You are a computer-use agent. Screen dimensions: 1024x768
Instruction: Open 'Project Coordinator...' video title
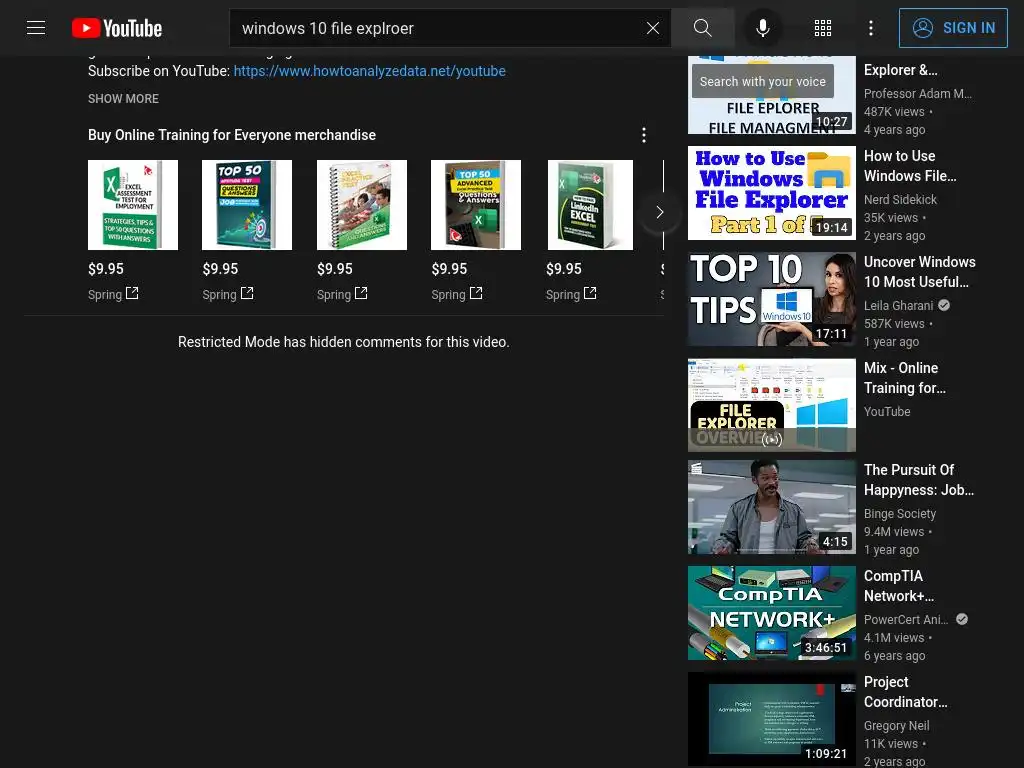coord(905,692)
